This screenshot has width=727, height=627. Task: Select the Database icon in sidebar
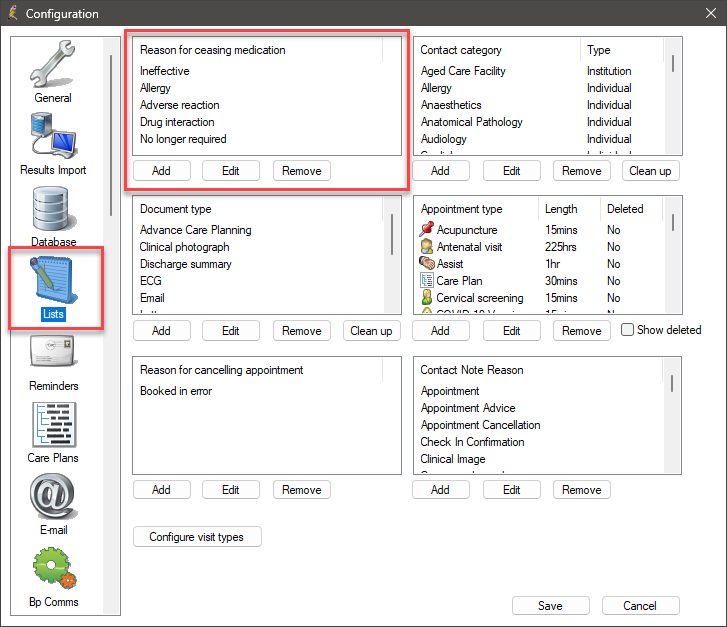[53, 210]
